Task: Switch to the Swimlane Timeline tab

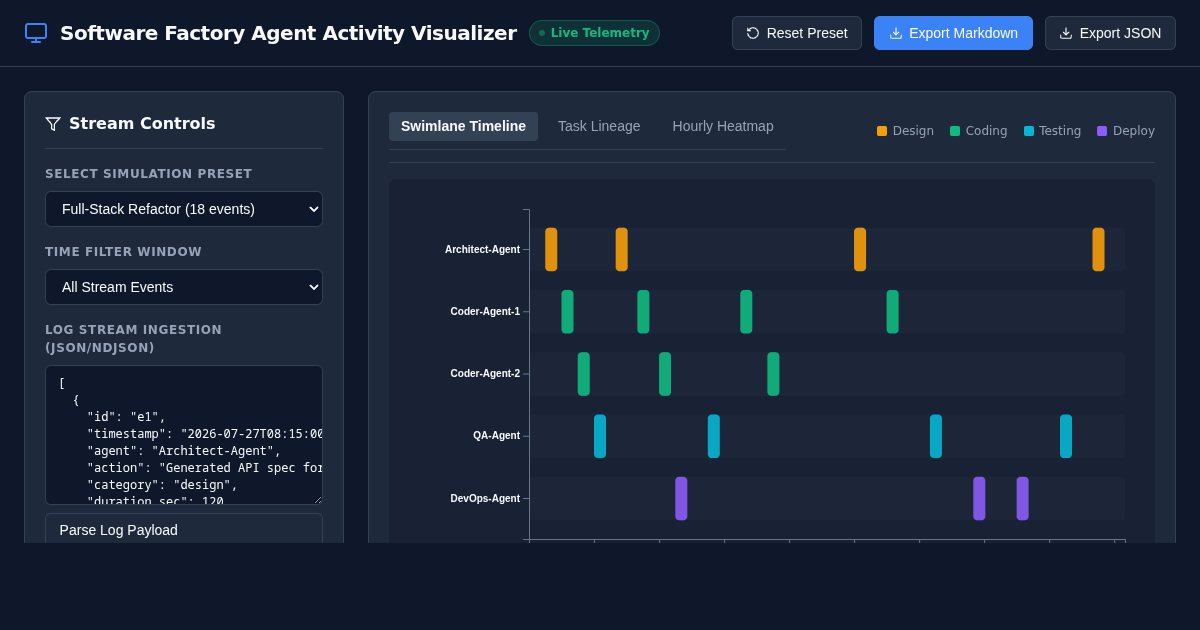Action: pos(463,126)
